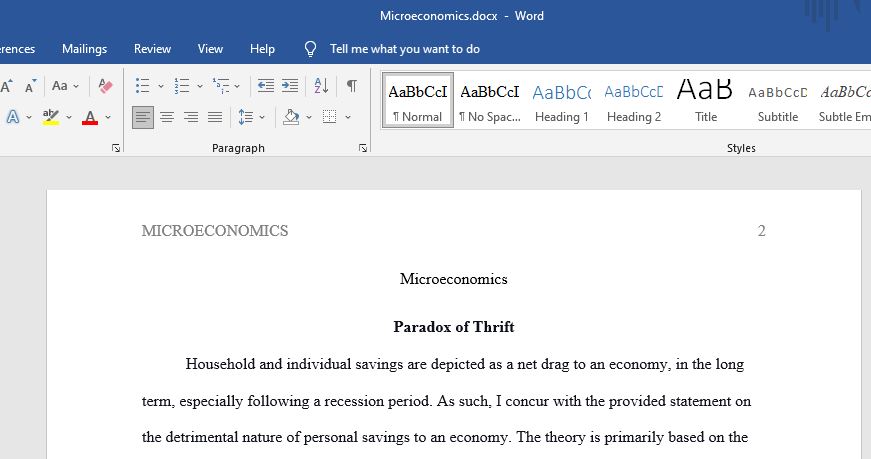Click the Change Case Aa button
Screen dimensions: 871x459
tap(60, 86)
